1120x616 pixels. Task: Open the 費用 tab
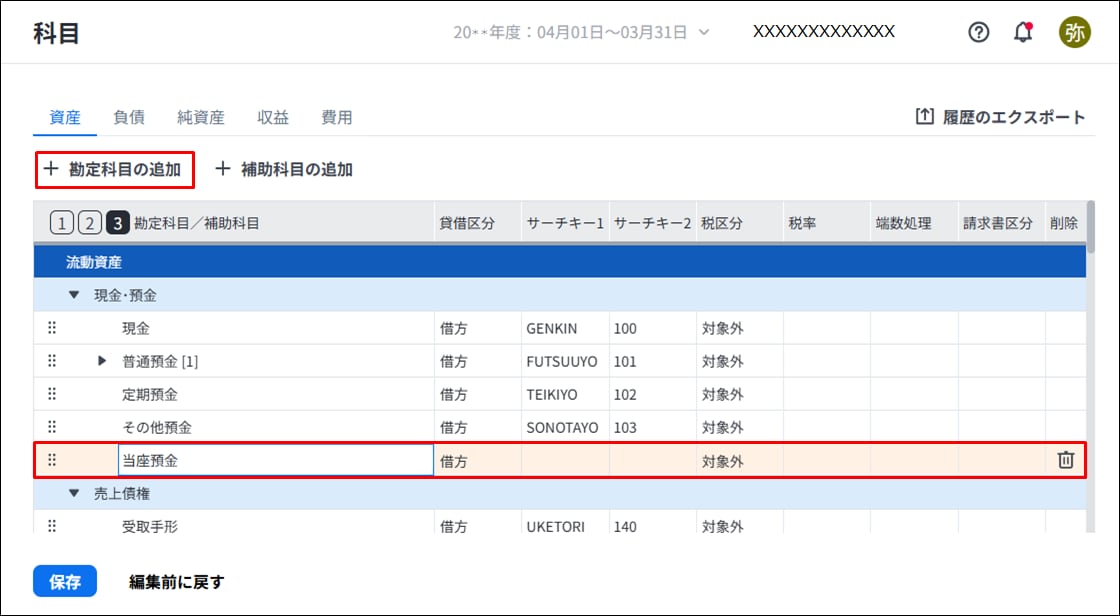point(336,117)
